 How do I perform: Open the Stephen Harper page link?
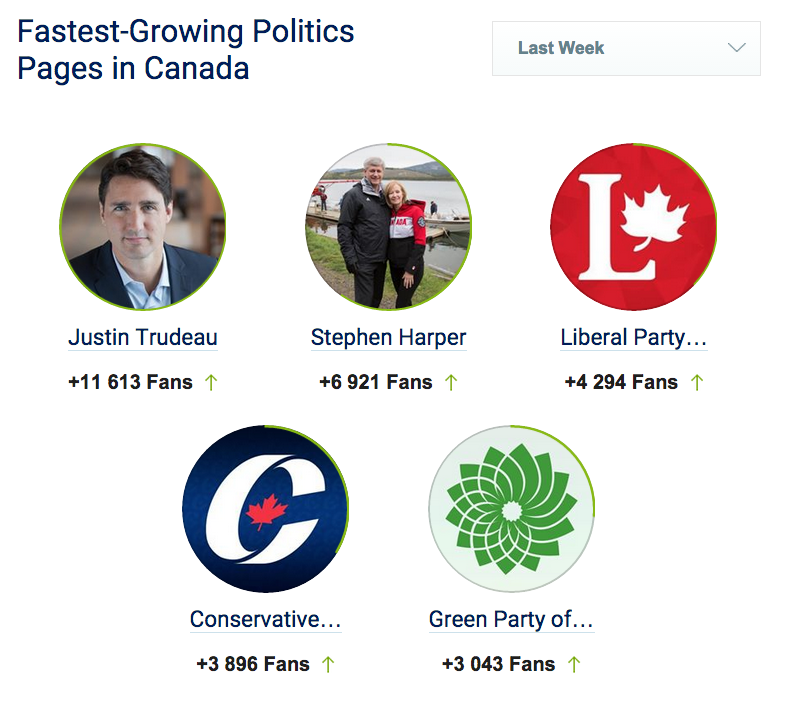388,337
